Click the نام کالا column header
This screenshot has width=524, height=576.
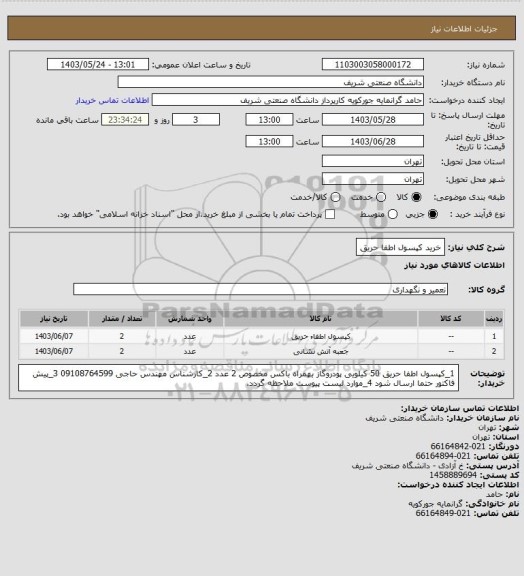point(320,319)
